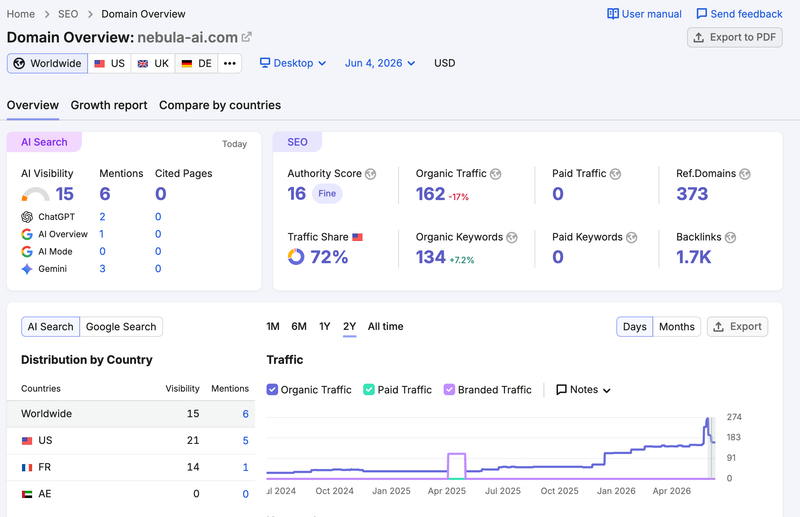Screen dimensions: 800x517
Task: Click globe icon next to Organic Keywords
Action: pos(512,237)
